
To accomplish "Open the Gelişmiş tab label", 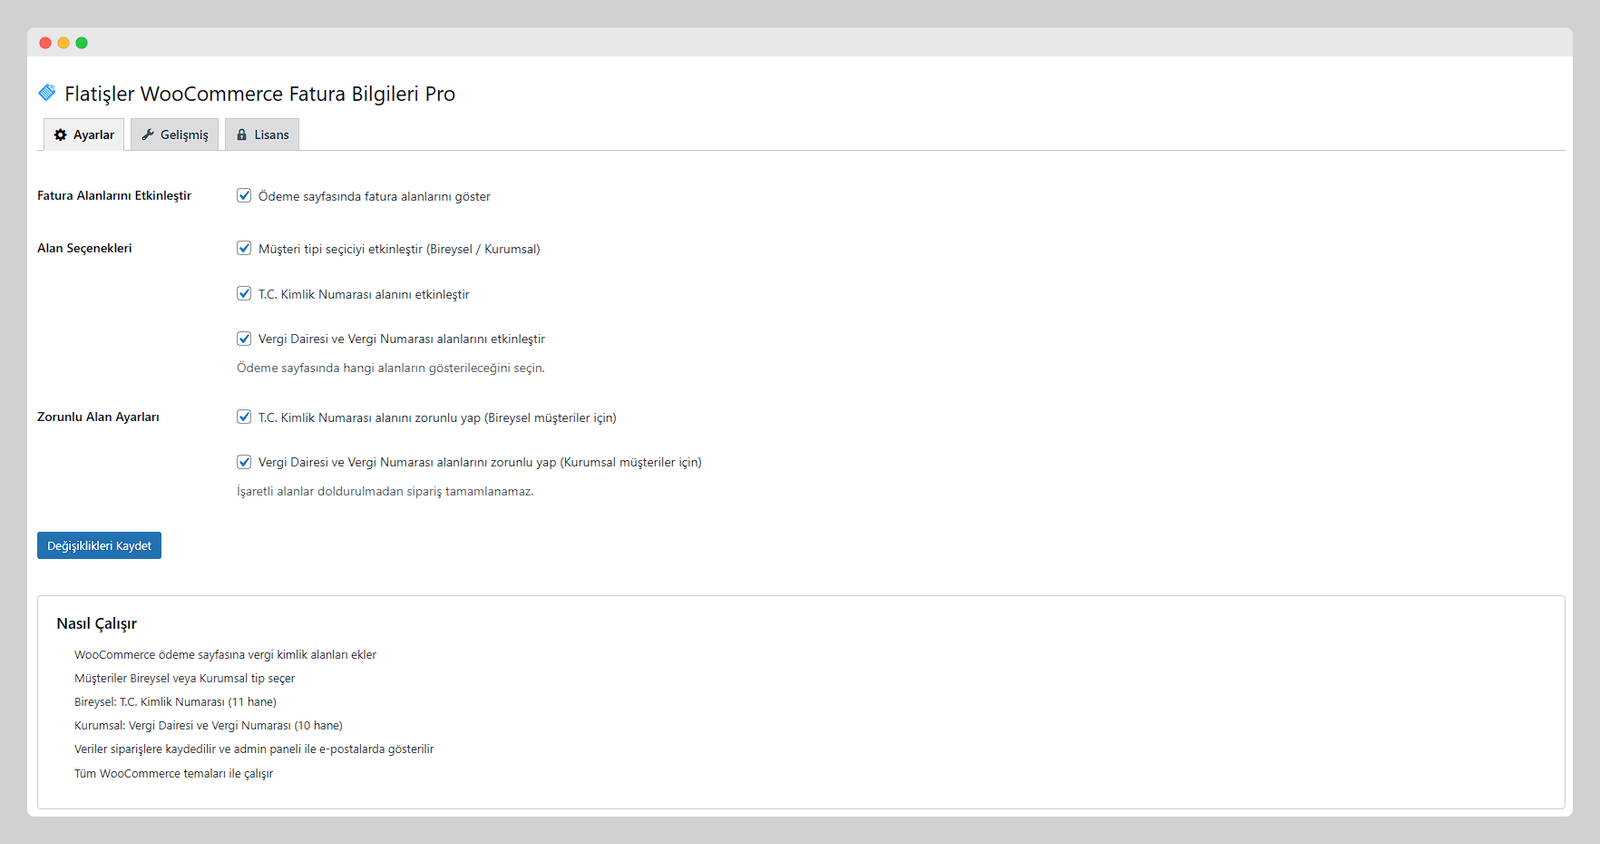I will coord(185,135).
